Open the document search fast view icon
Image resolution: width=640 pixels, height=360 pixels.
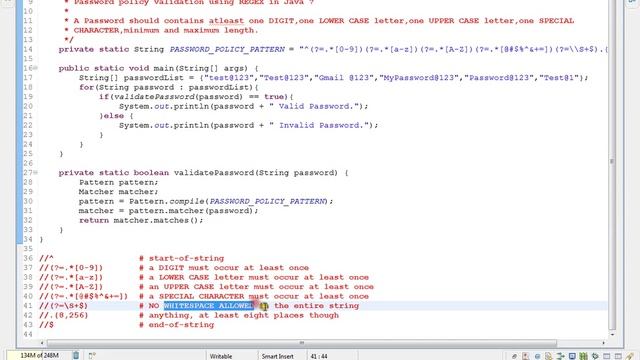click(549, 356)
